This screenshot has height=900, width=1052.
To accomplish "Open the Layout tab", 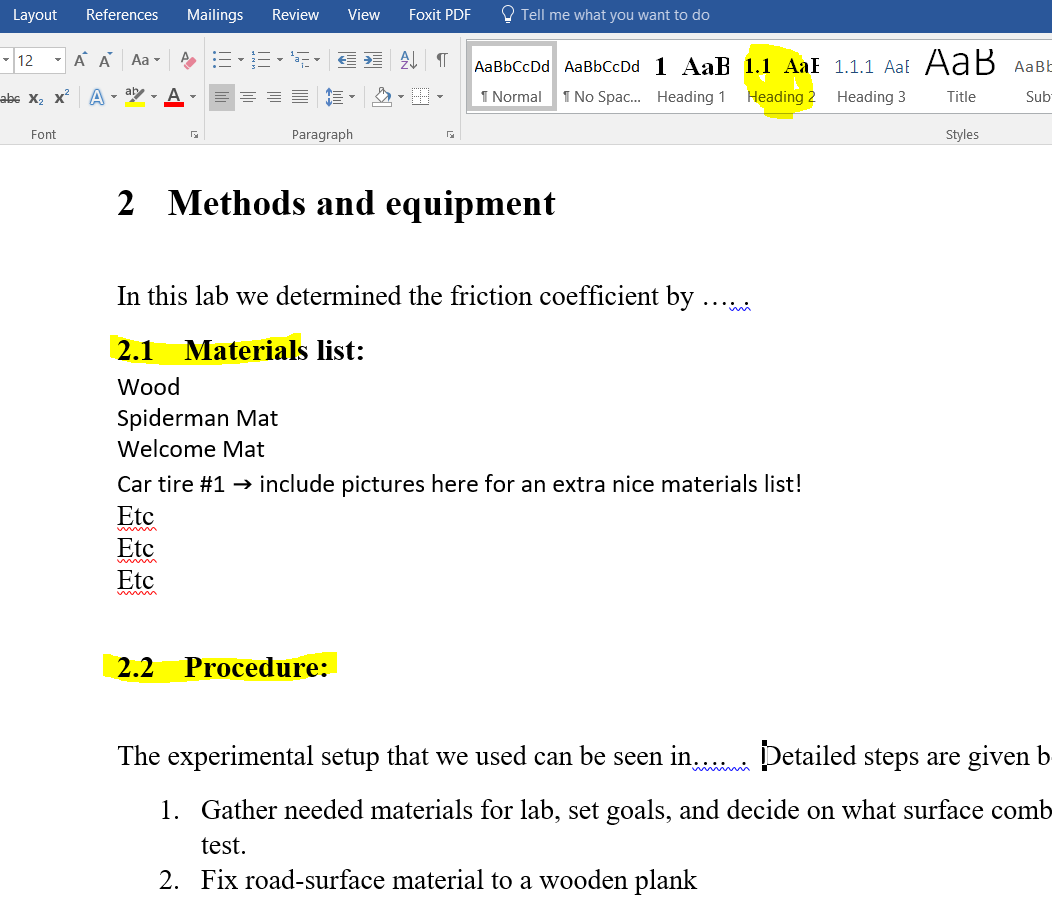I will (x=35, y=15).
